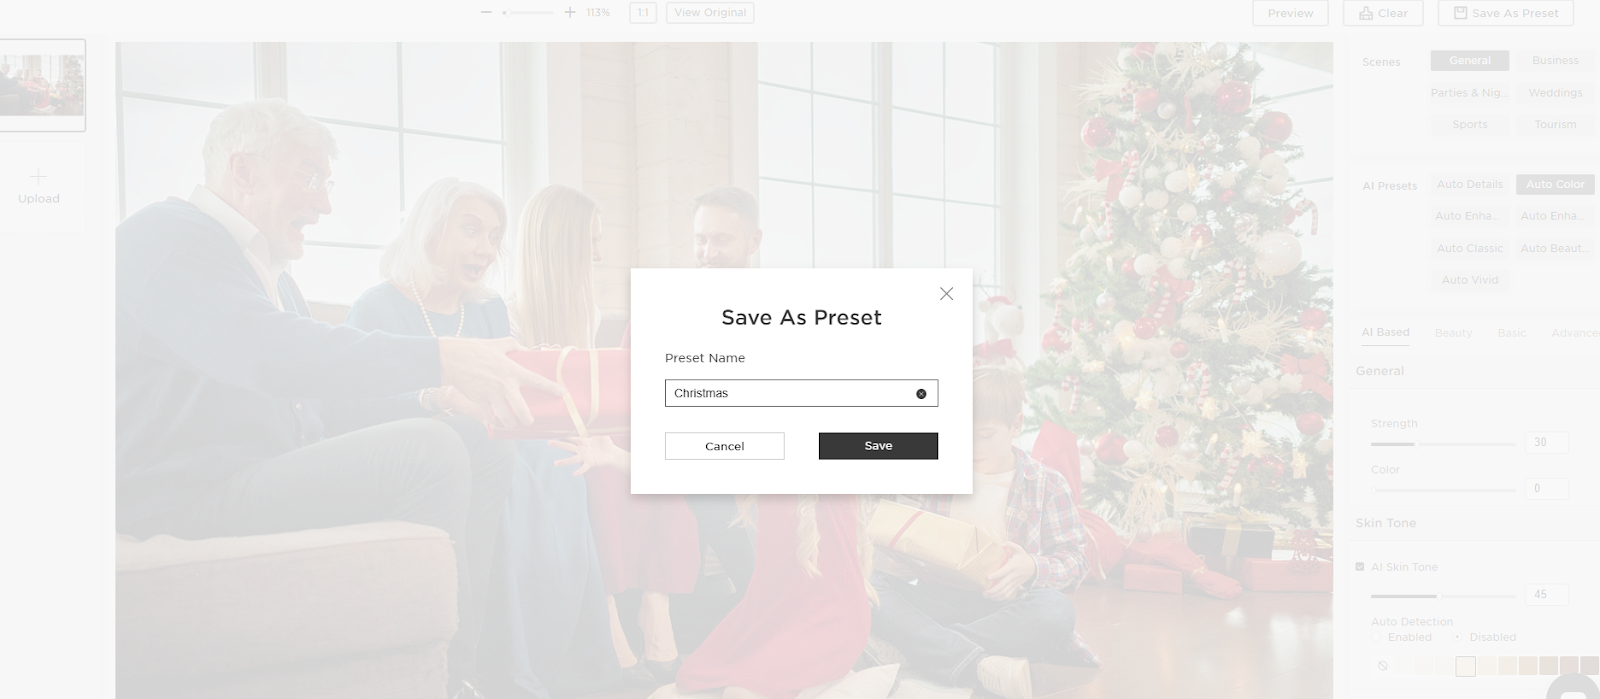Image resolution: width=1600 pixels, height=699 pixels.
Task: Adjust the Strength slider
Action: [x=1443, y=443]
